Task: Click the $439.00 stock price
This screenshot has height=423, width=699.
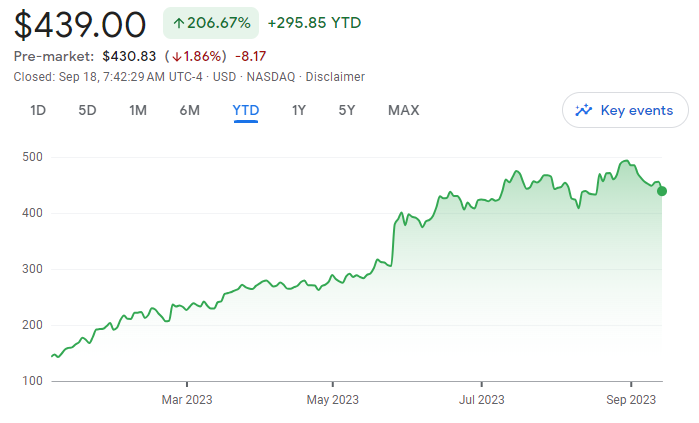Action: pyautogui.click(x=80, y=24)
